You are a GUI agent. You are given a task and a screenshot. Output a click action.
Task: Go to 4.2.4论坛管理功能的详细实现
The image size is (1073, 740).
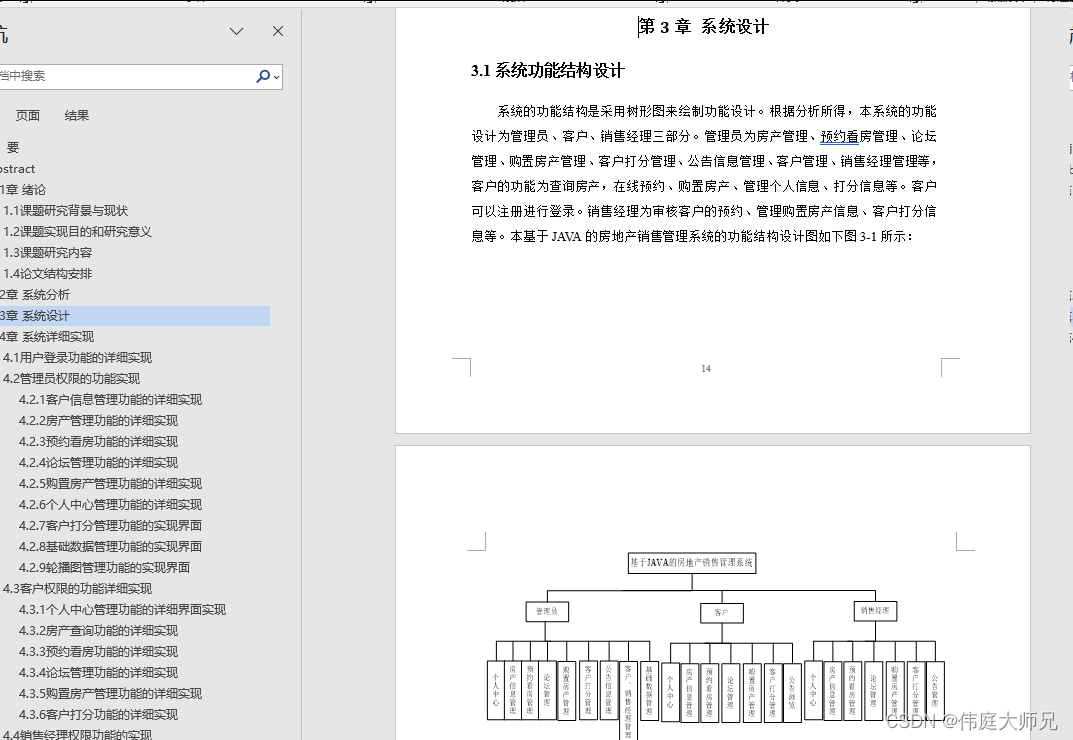point(99,463)
